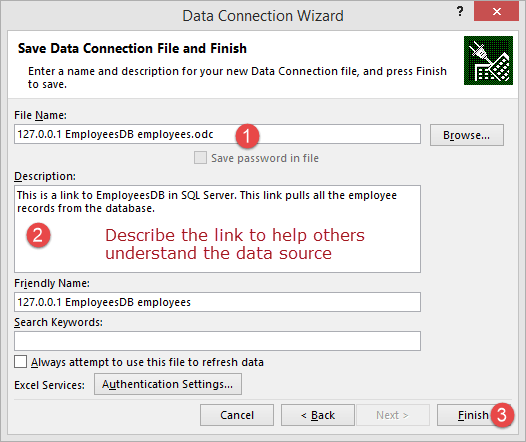Click the data connection wizard icon
The width and height of the screenshot is (526, 442).
pos(488,60)
